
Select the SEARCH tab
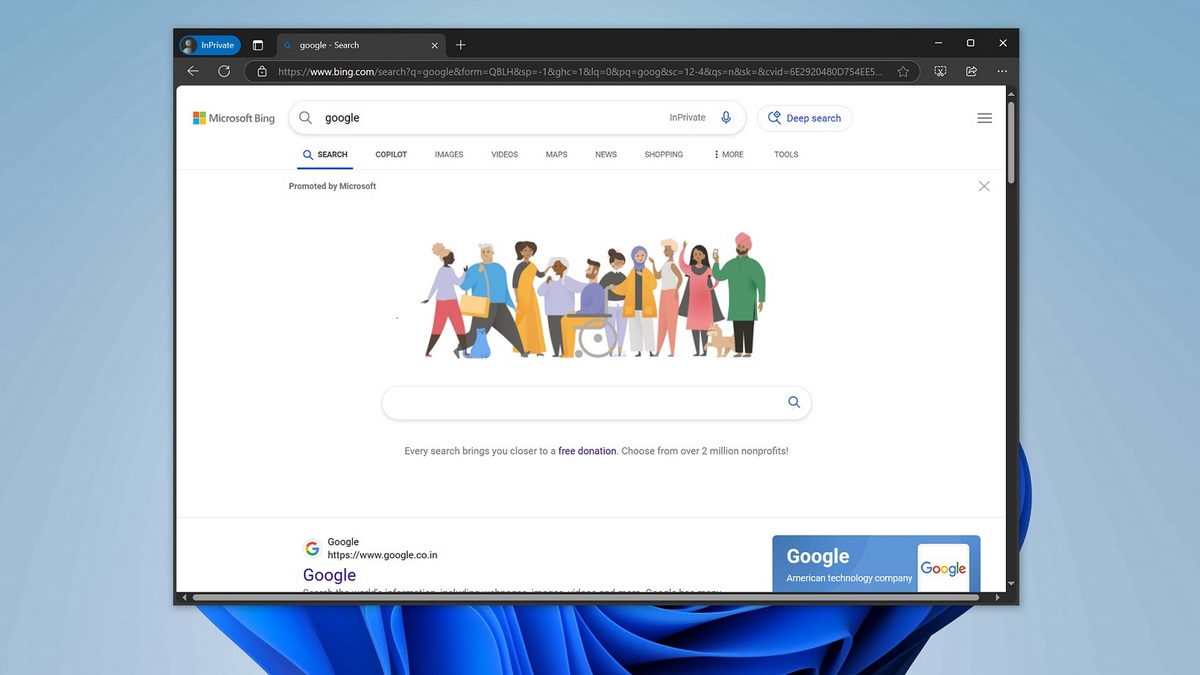coord(325,155)
